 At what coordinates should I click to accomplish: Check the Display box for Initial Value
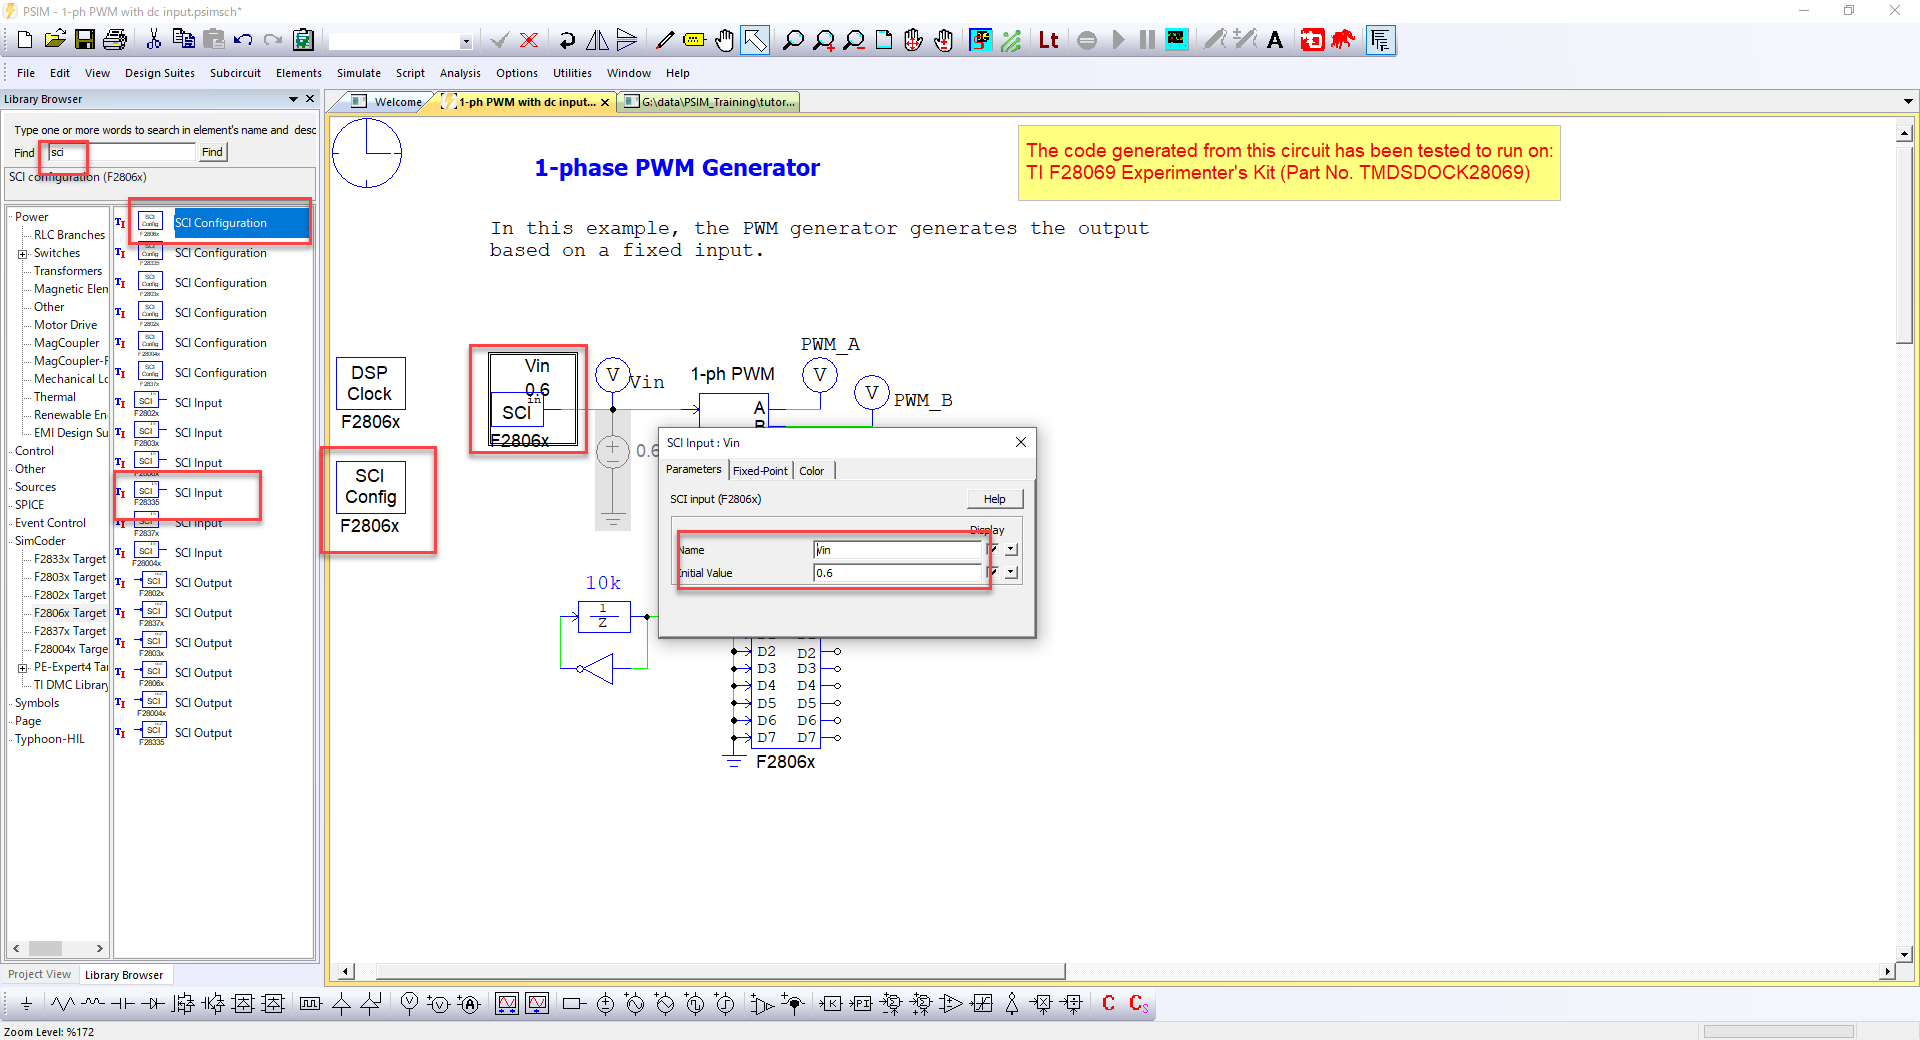(x=990, y=572)
